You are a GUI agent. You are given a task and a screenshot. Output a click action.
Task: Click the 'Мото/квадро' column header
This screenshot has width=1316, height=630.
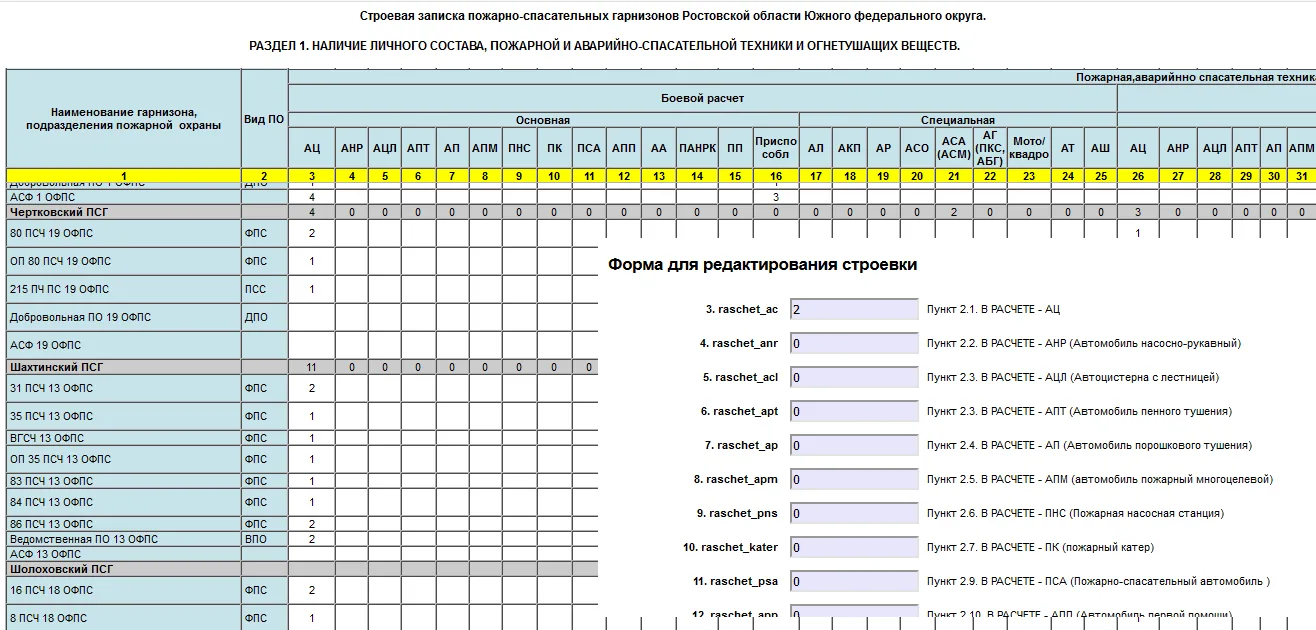point(1028,148)
